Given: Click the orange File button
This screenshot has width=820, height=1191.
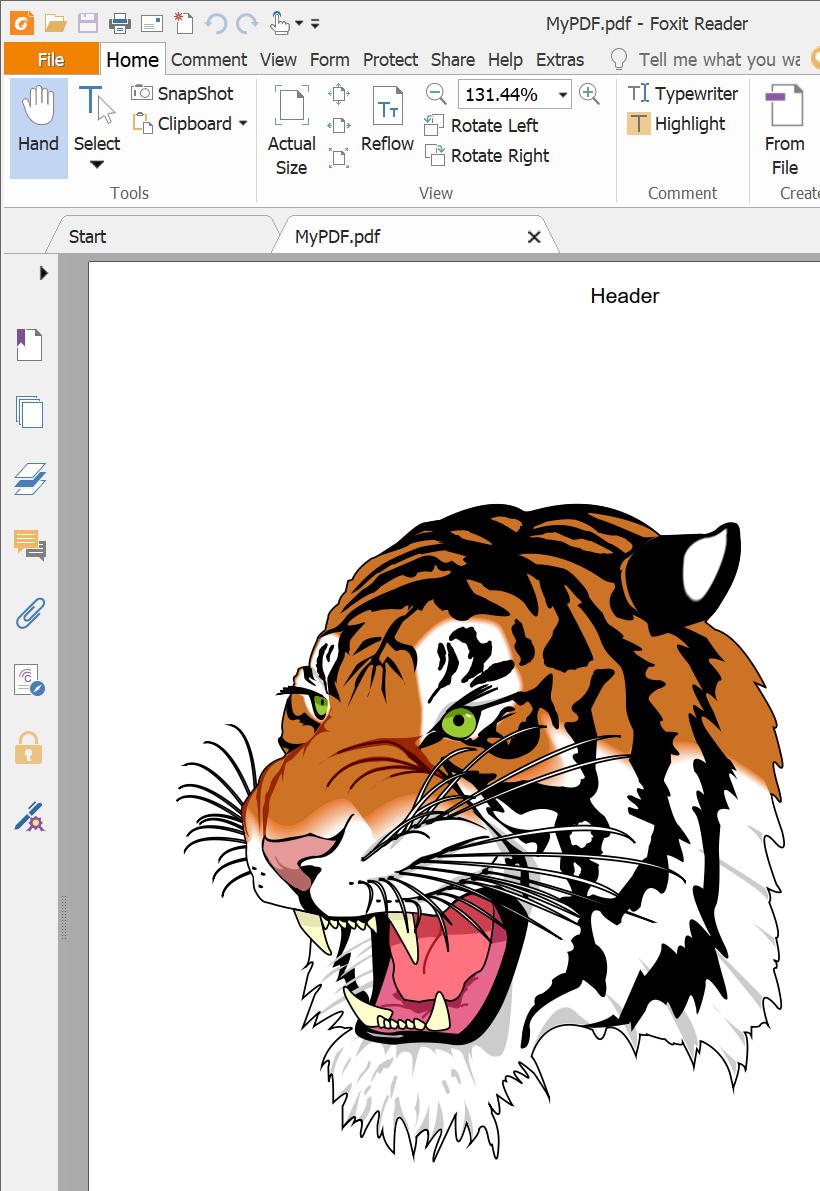Looking at the screenshot, I should click(51, 60).
